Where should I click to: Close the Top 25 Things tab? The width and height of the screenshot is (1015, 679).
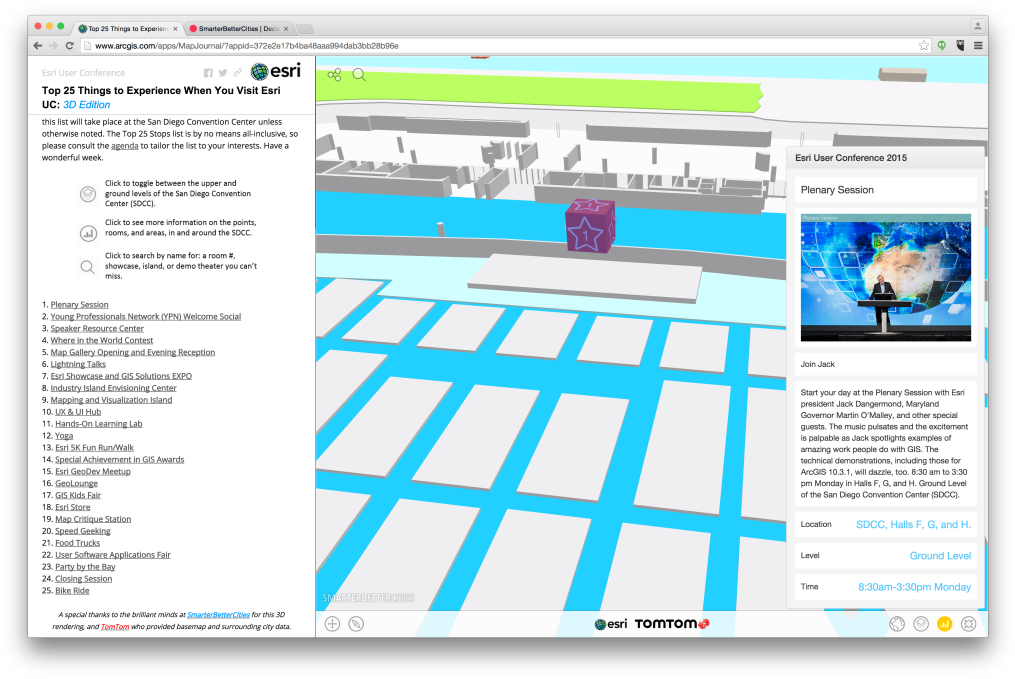(x=175, y=28)
